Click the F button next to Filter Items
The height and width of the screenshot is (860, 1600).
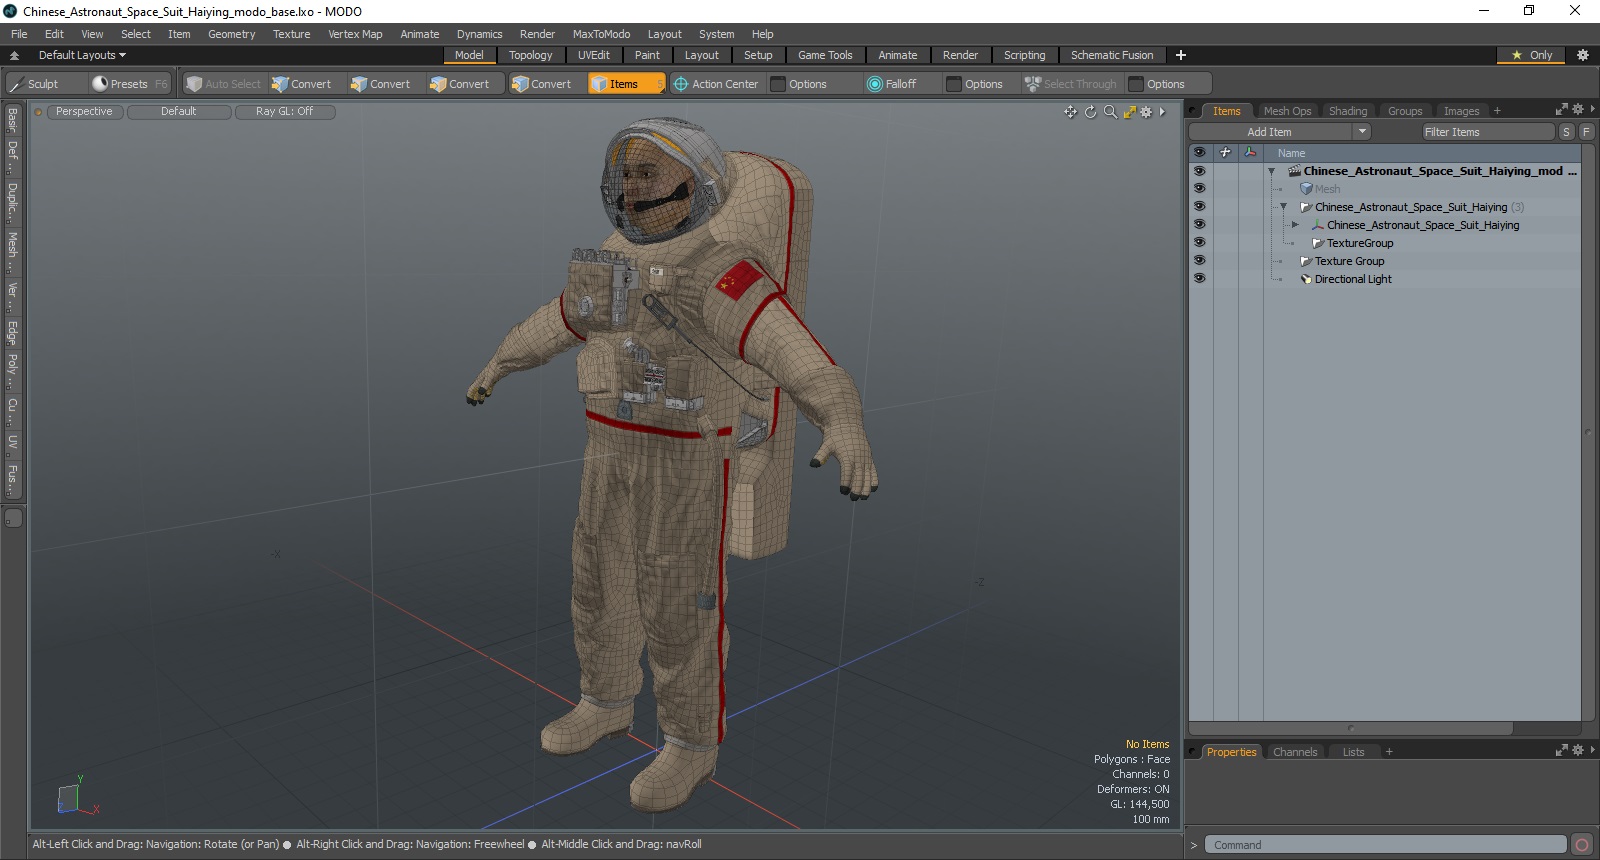click(x=1586, y=132)
